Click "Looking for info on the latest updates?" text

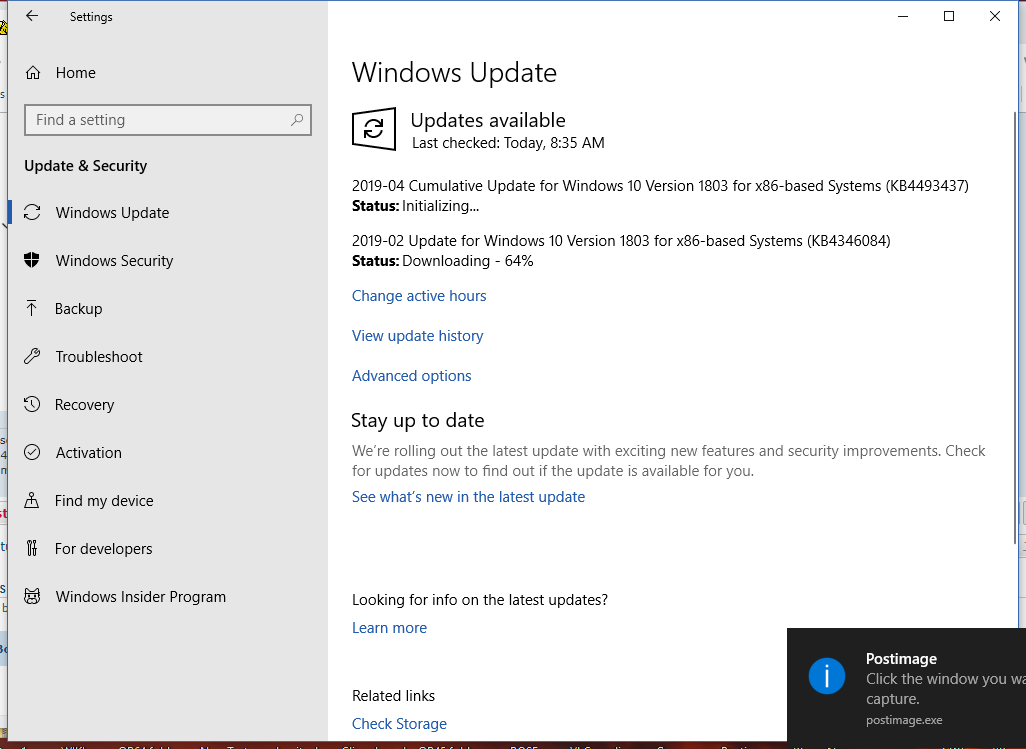[480, 600]
